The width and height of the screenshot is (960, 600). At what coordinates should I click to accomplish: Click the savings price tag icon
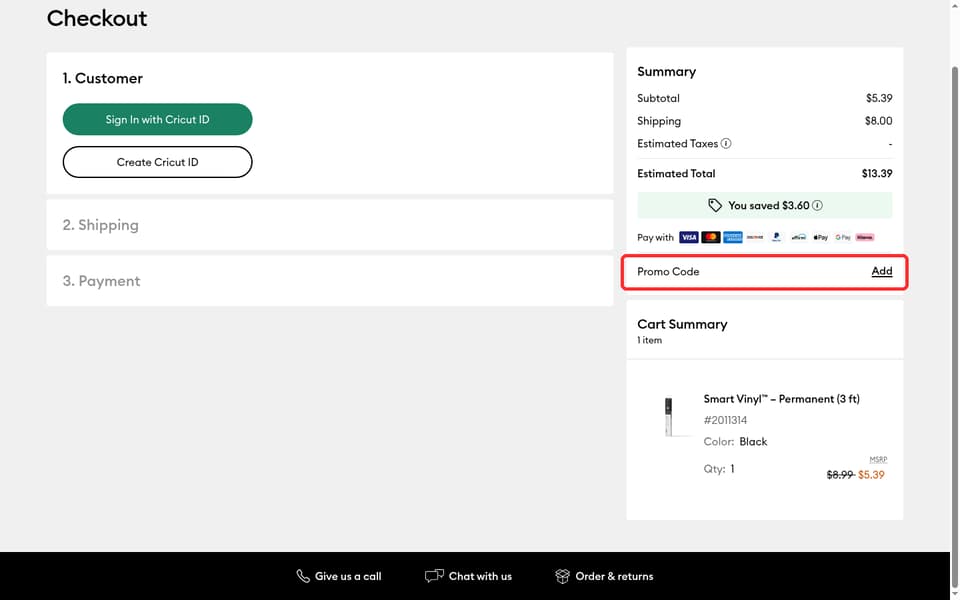(714, 205)
